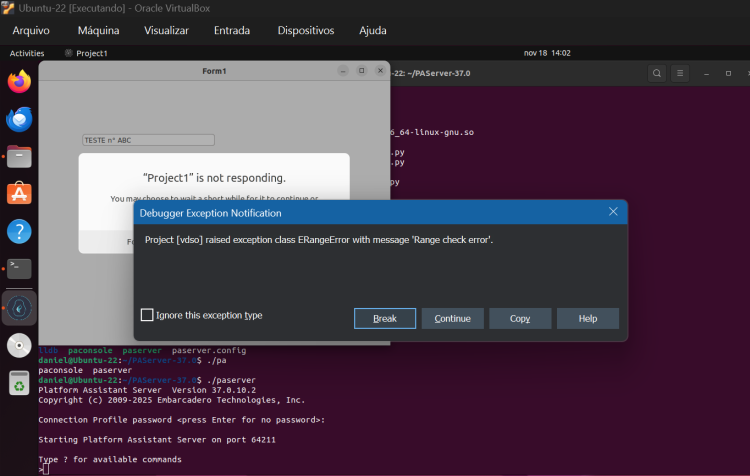Minimize the terminal window
Screen dimensions: 750x476
pyautogui.click(x=706, y=74)
